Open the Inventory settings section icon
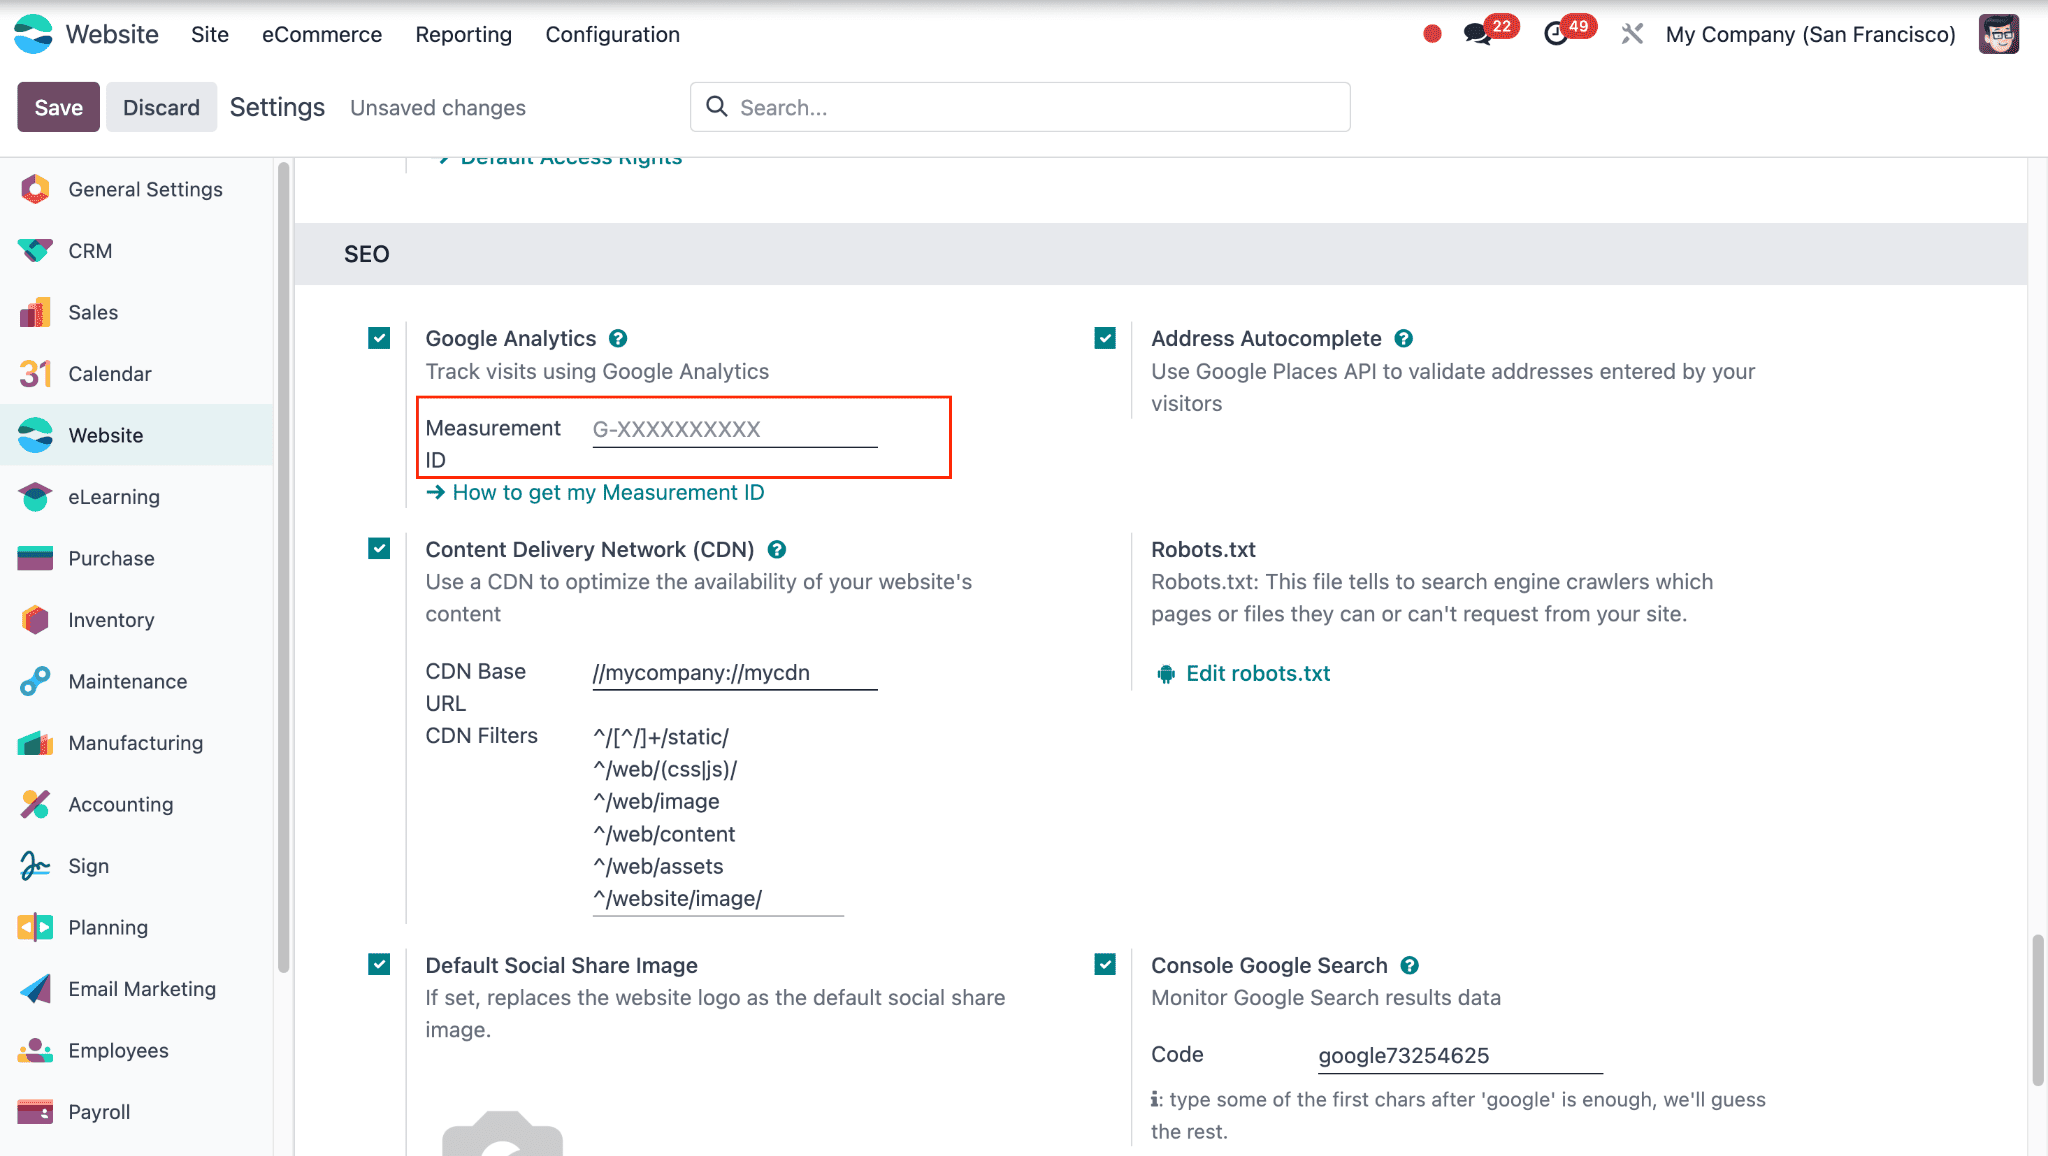Image resolution: width=2048 pixels, height=1156 pixels. click(x=35, y=620)
